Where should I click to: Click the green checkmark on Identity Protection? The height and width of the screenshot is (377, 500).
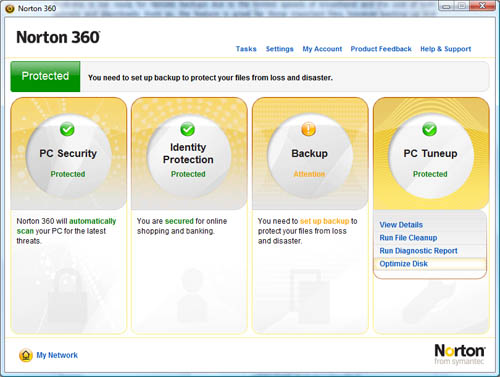(188, 129)
